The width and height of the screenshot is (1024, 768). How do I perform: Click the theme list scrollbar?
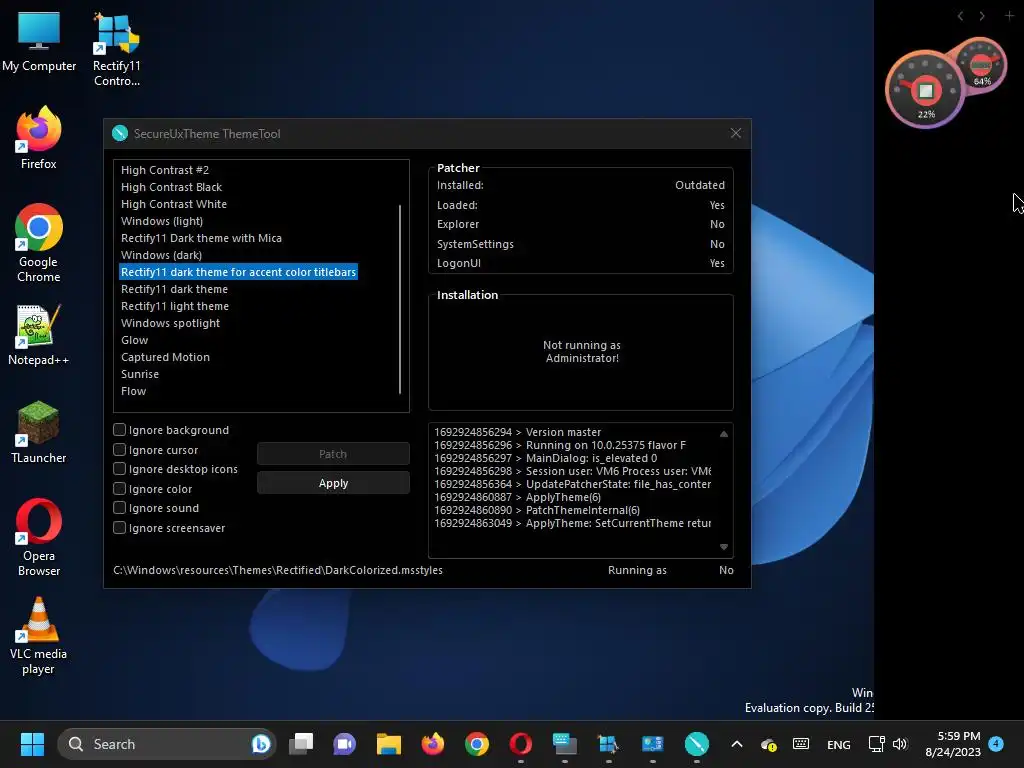coord(400,299)
